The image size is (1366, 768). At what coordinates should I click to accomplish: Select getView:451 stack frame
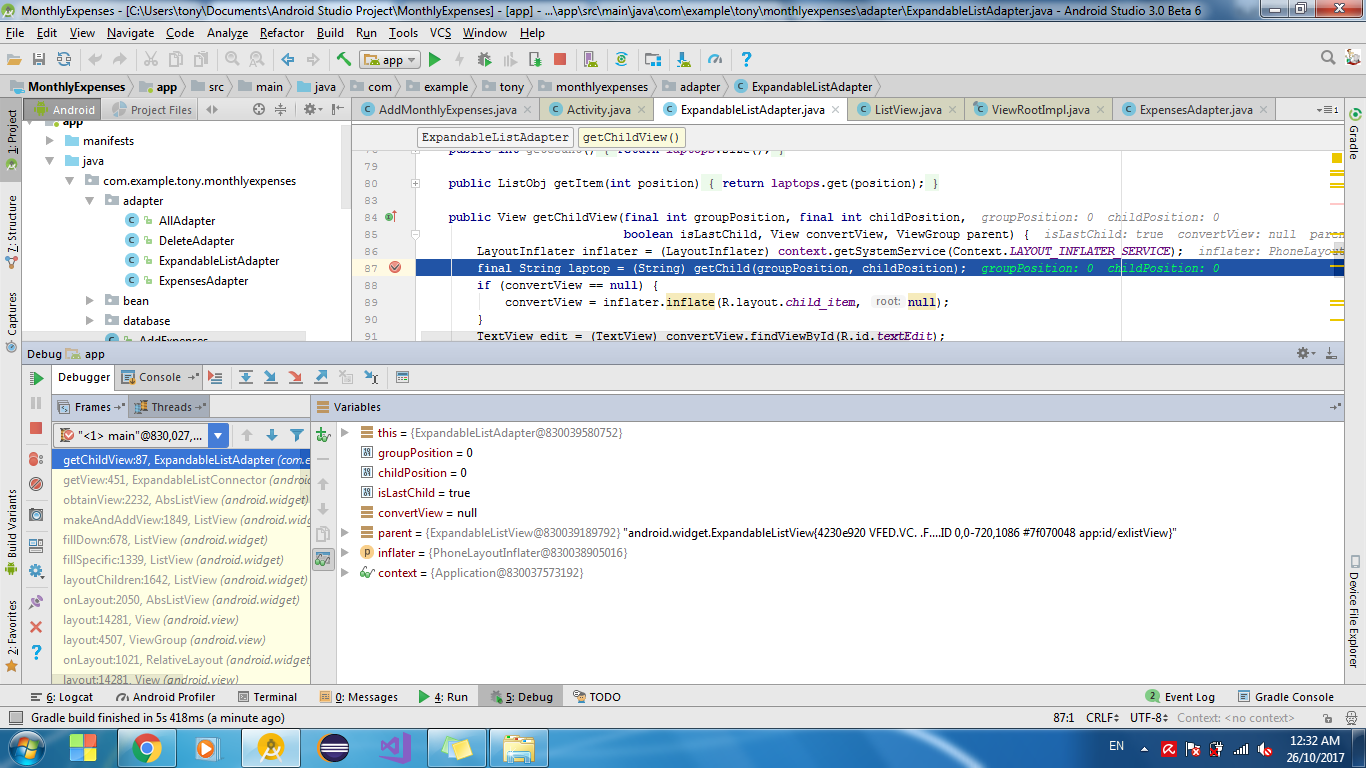[181, 480]
